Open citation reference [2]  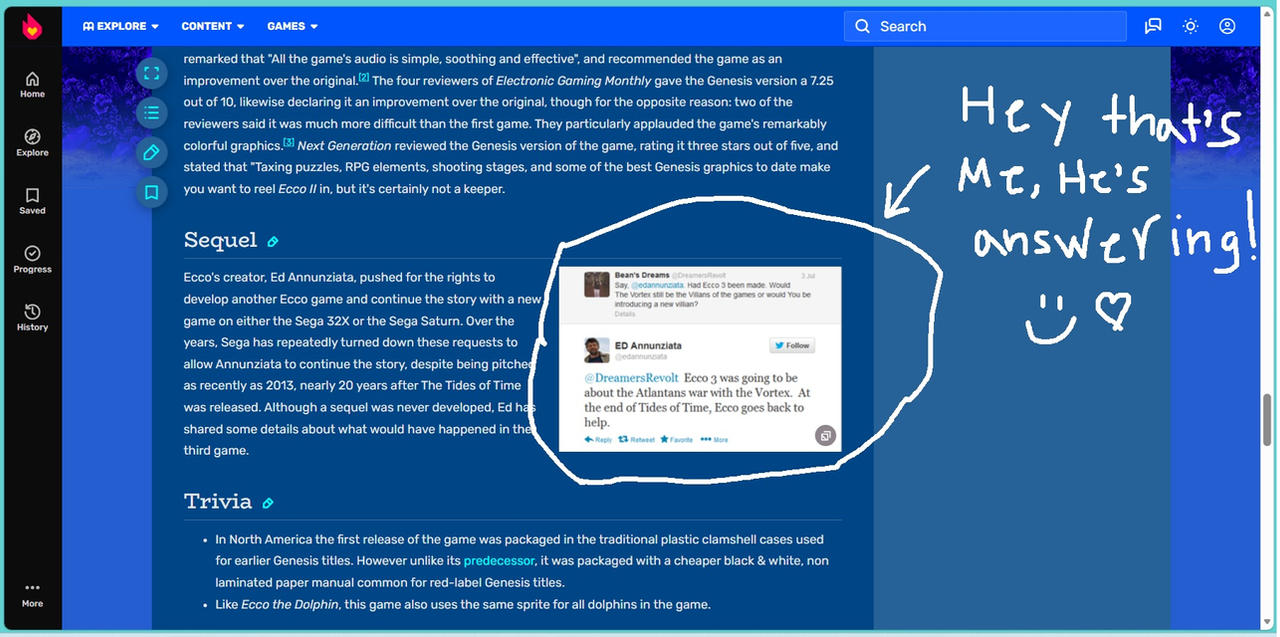[x=364, y=77]
